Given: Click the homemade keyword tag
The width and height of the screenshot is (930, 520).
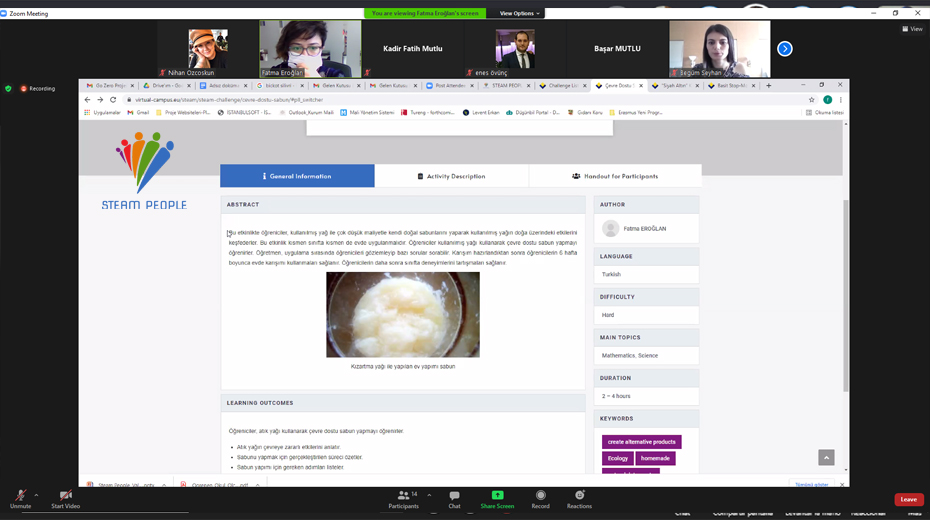Looking at the screenshot, I should [x=655, y=458].
